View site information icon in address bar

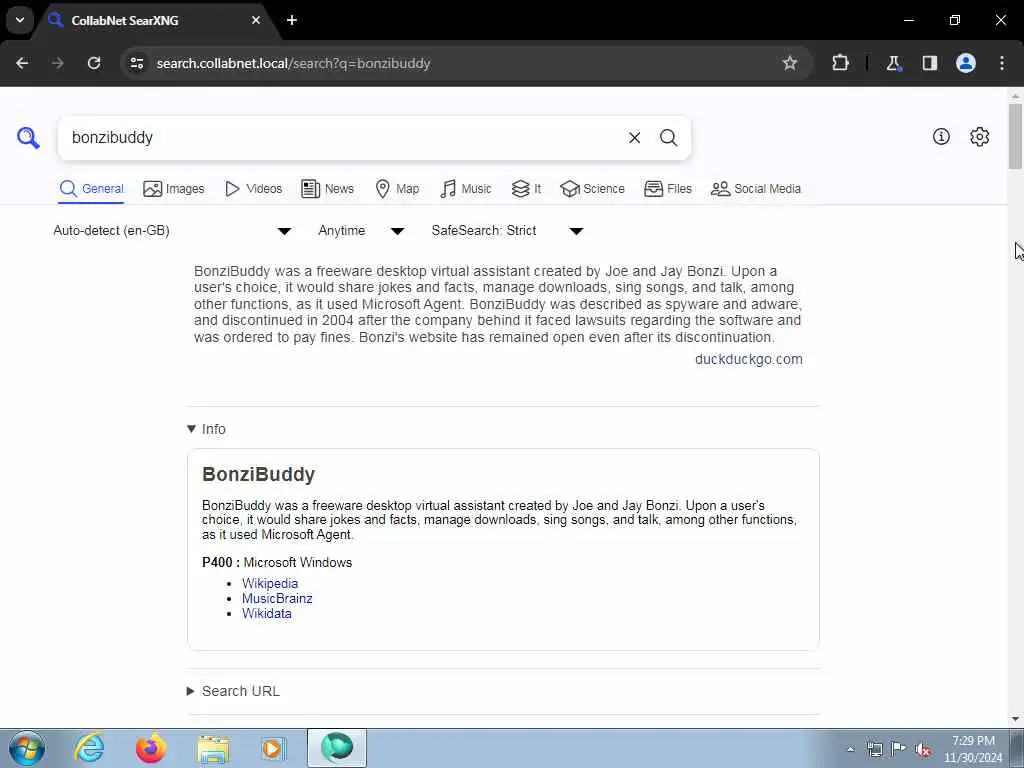(x=136, y=63)
